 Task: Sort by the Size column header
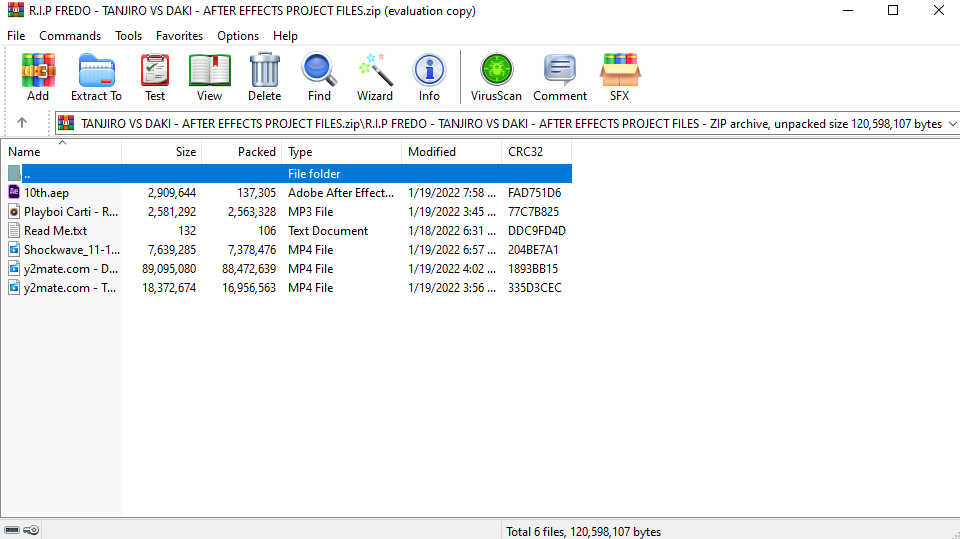[162, 151]
